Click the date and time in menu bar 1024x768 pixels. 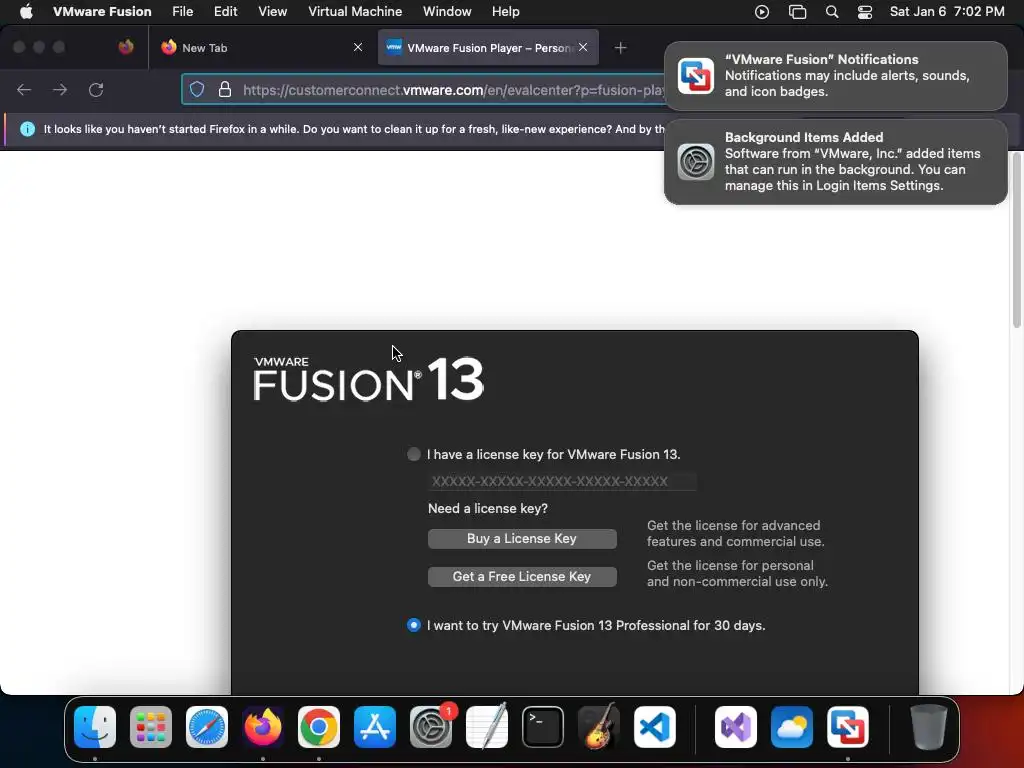point(947,12)
